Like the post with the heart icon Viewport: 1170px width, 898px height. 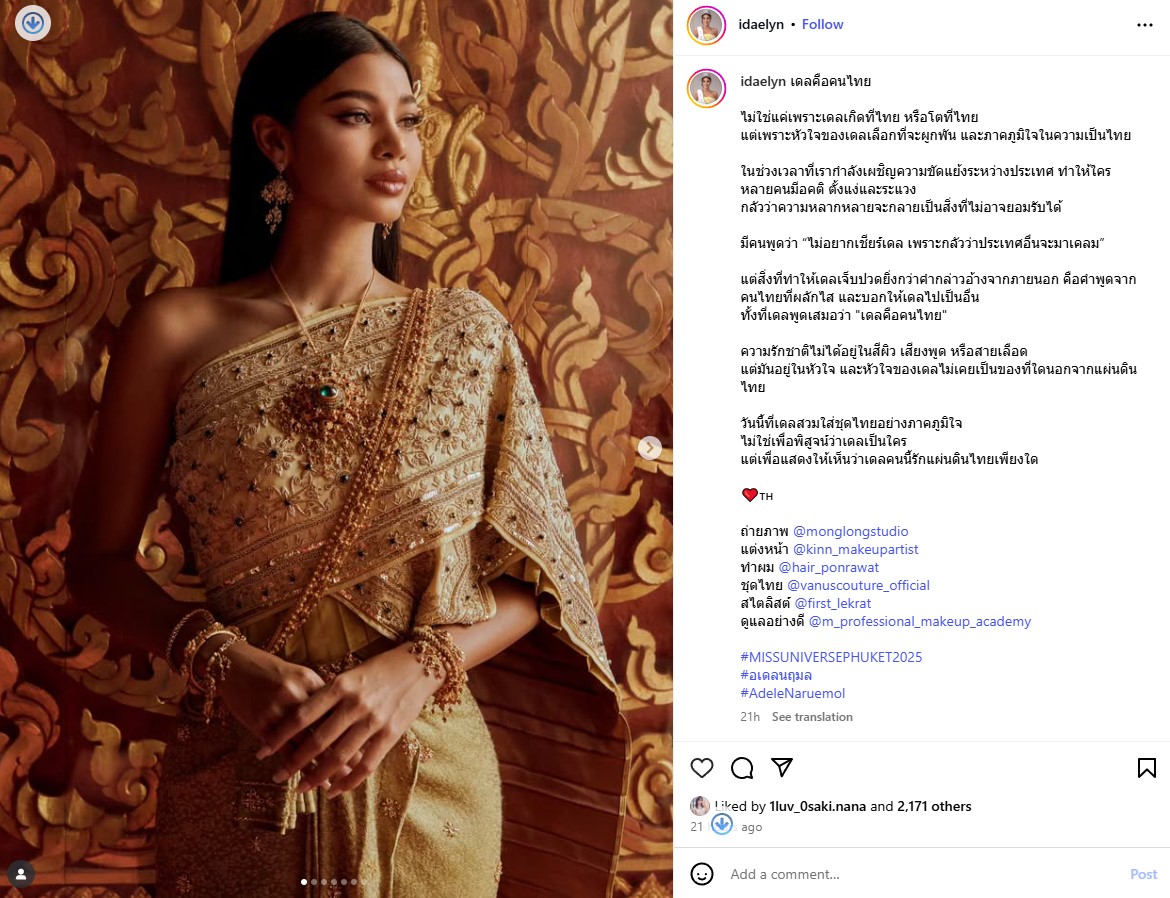tap(701, 767)
